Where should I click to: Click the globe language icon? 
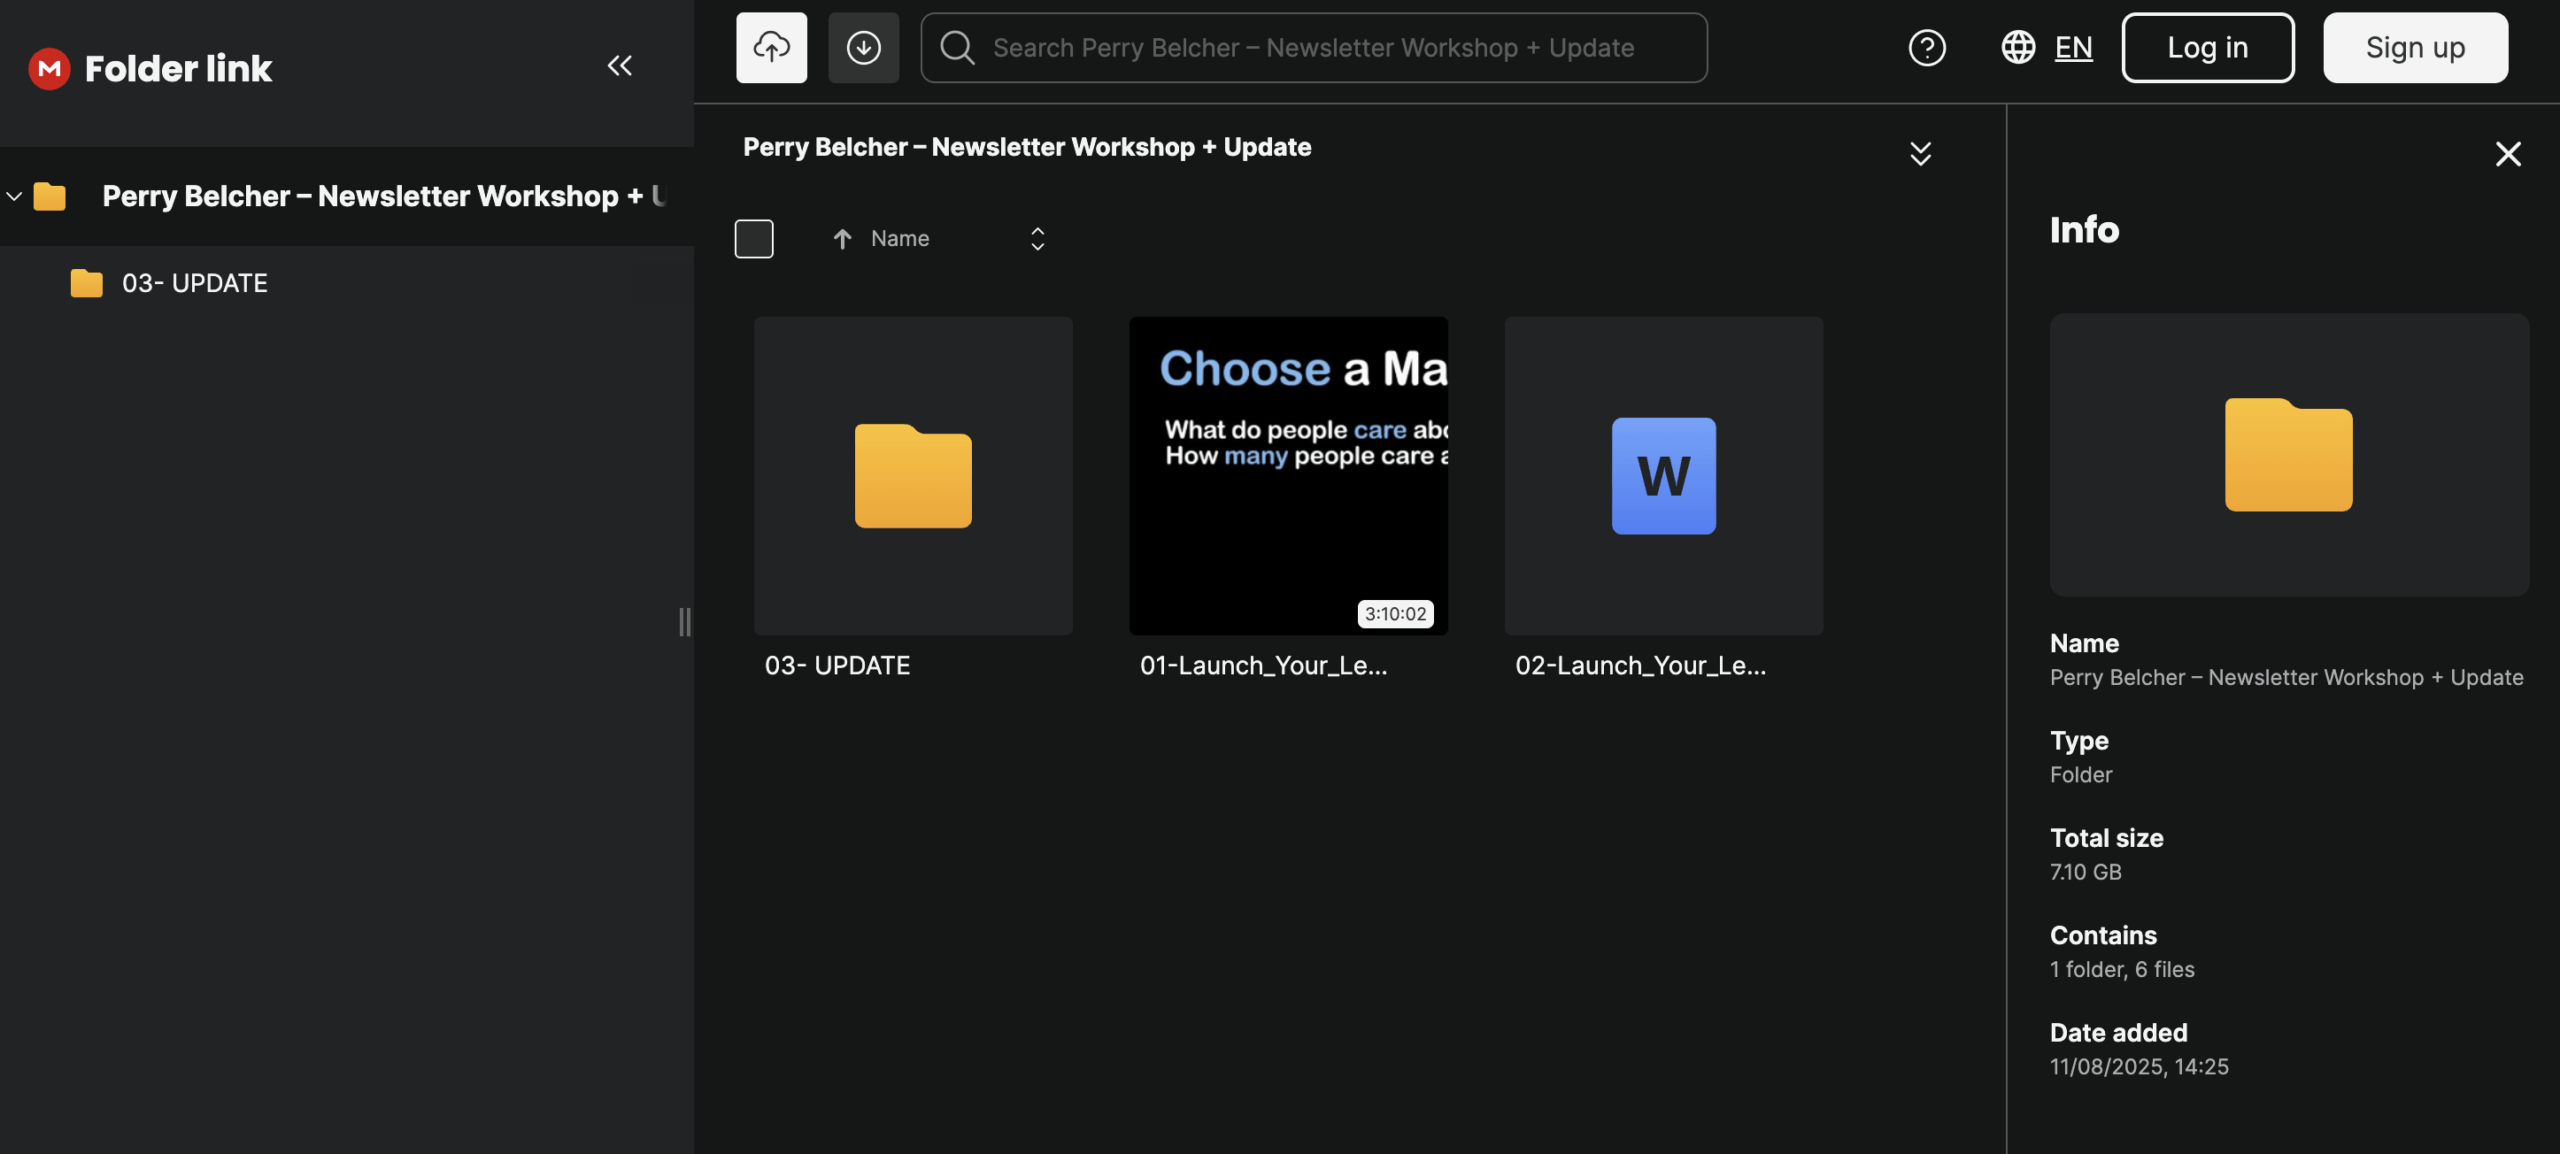(2018, 47)
